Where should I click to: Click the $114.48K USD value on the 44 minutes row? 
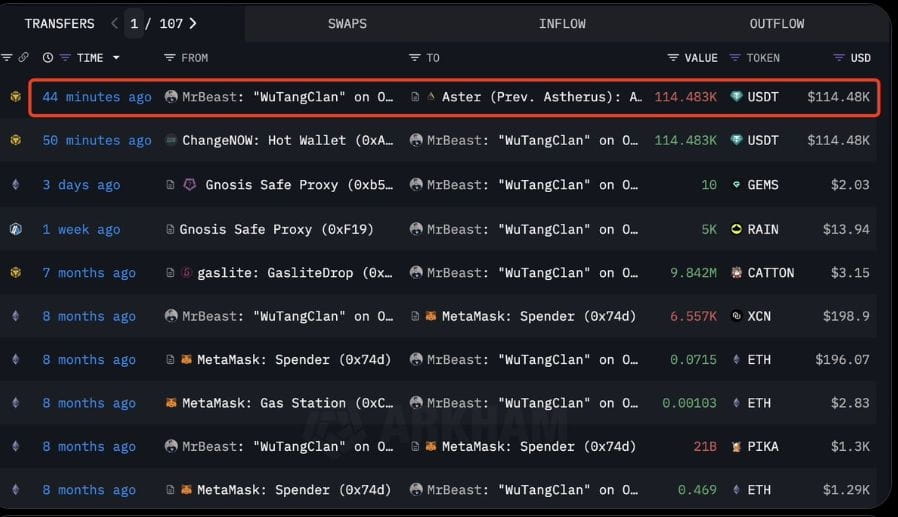838,97
